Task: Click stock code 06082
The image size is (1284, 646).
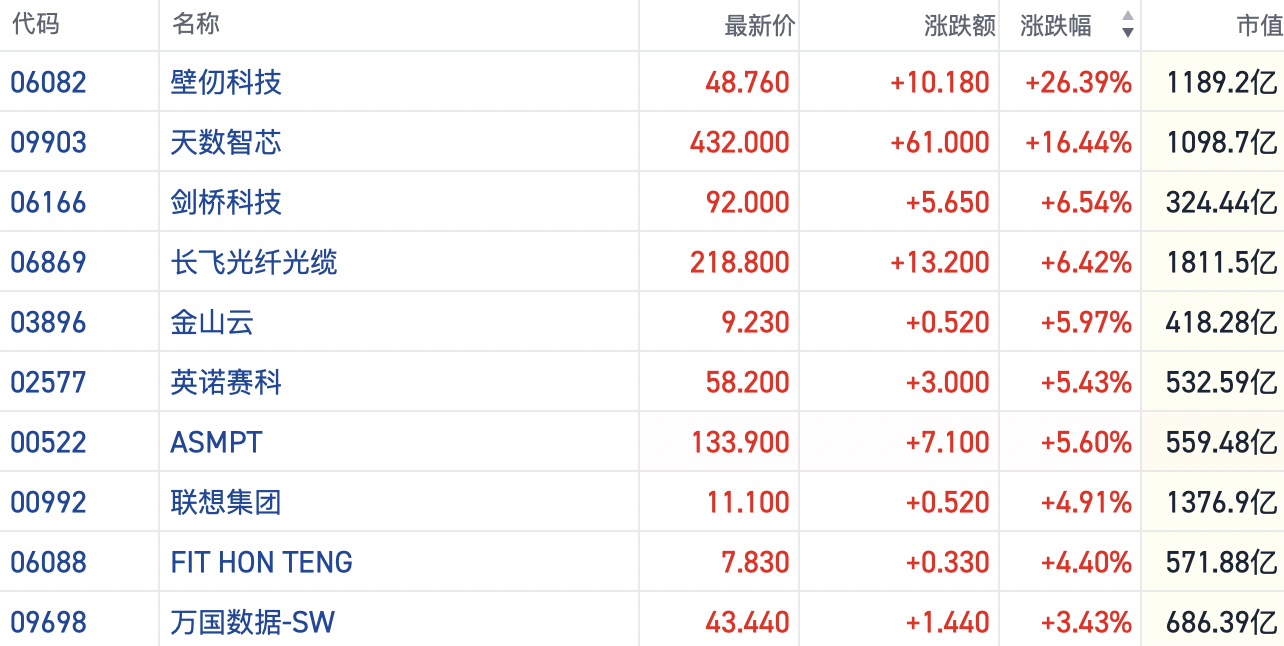Action: (48, 82)
